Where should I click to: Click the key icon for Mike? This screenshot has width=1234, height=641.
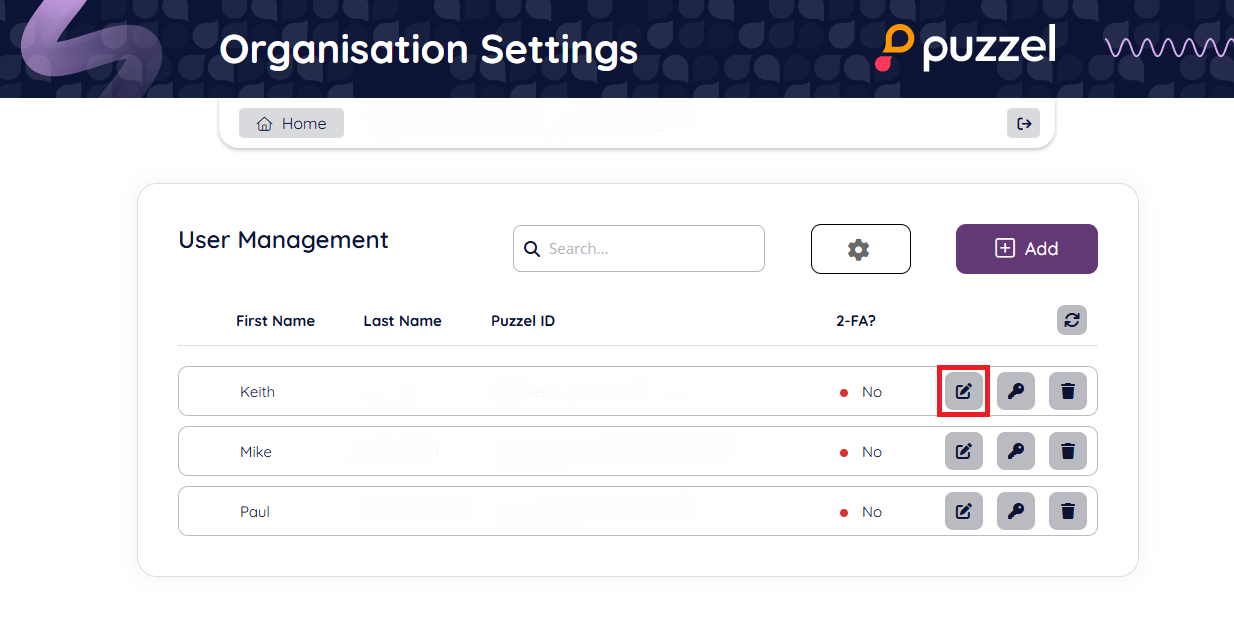(x=1016, y=452)
